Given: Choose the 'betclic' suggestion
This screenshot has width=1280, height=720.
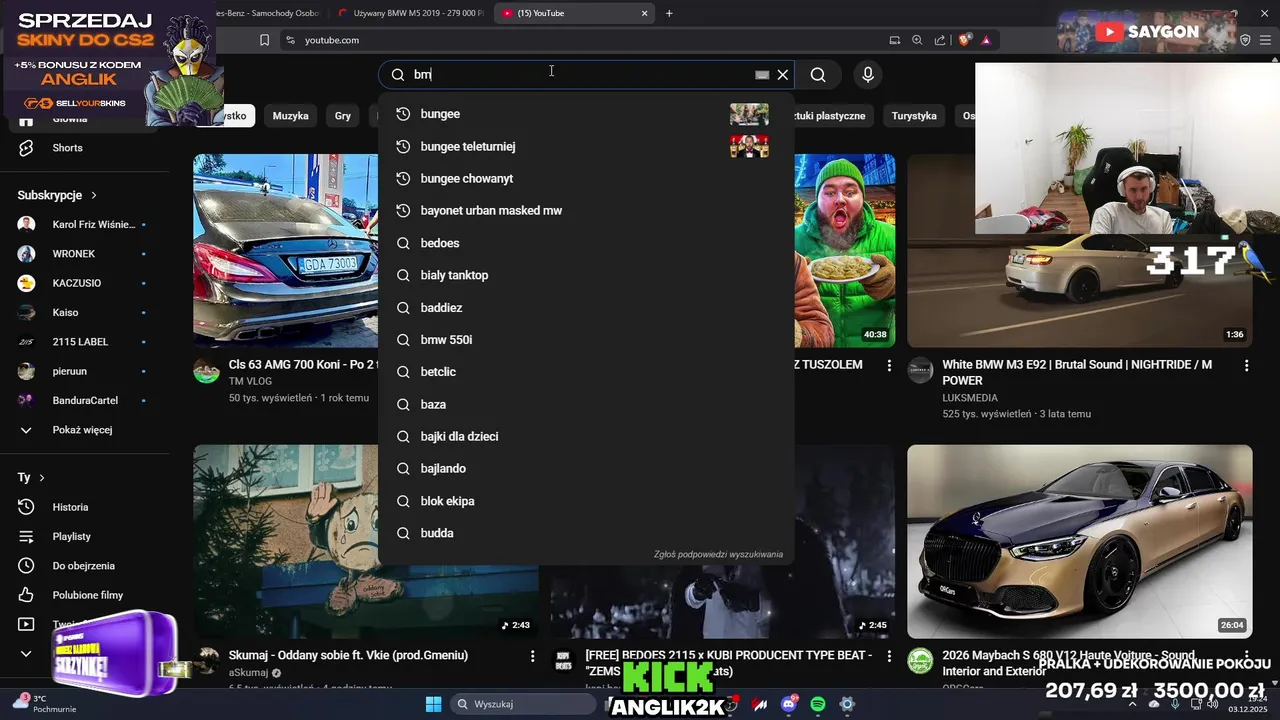Looking at the screenshot, I should (x=586, y=372).
